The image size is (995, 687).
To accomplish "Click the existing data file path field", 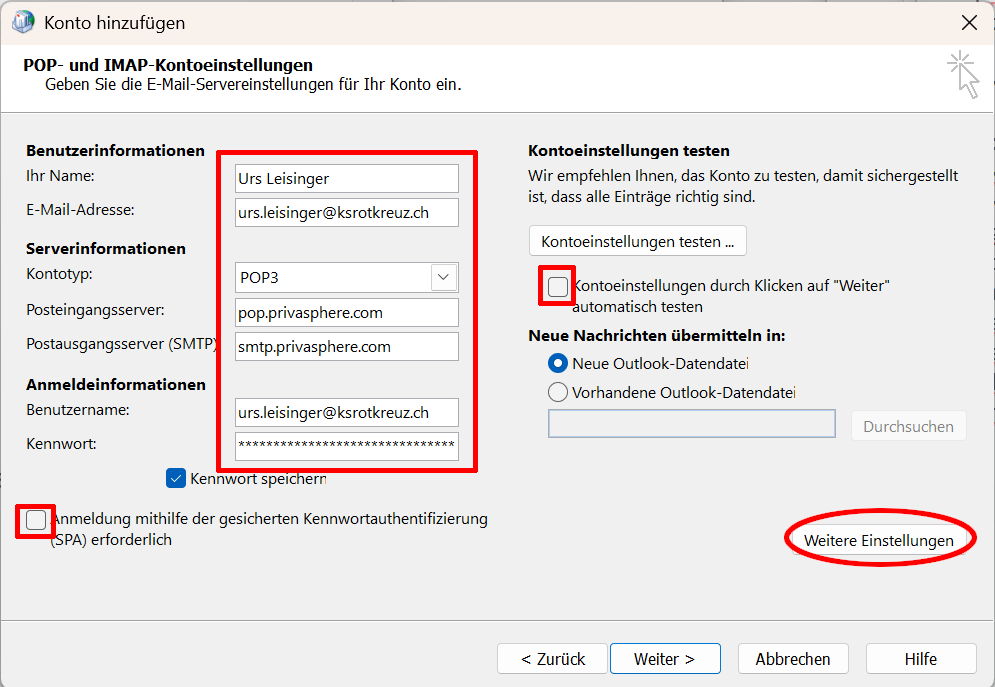I will click(x=691, y=424).
